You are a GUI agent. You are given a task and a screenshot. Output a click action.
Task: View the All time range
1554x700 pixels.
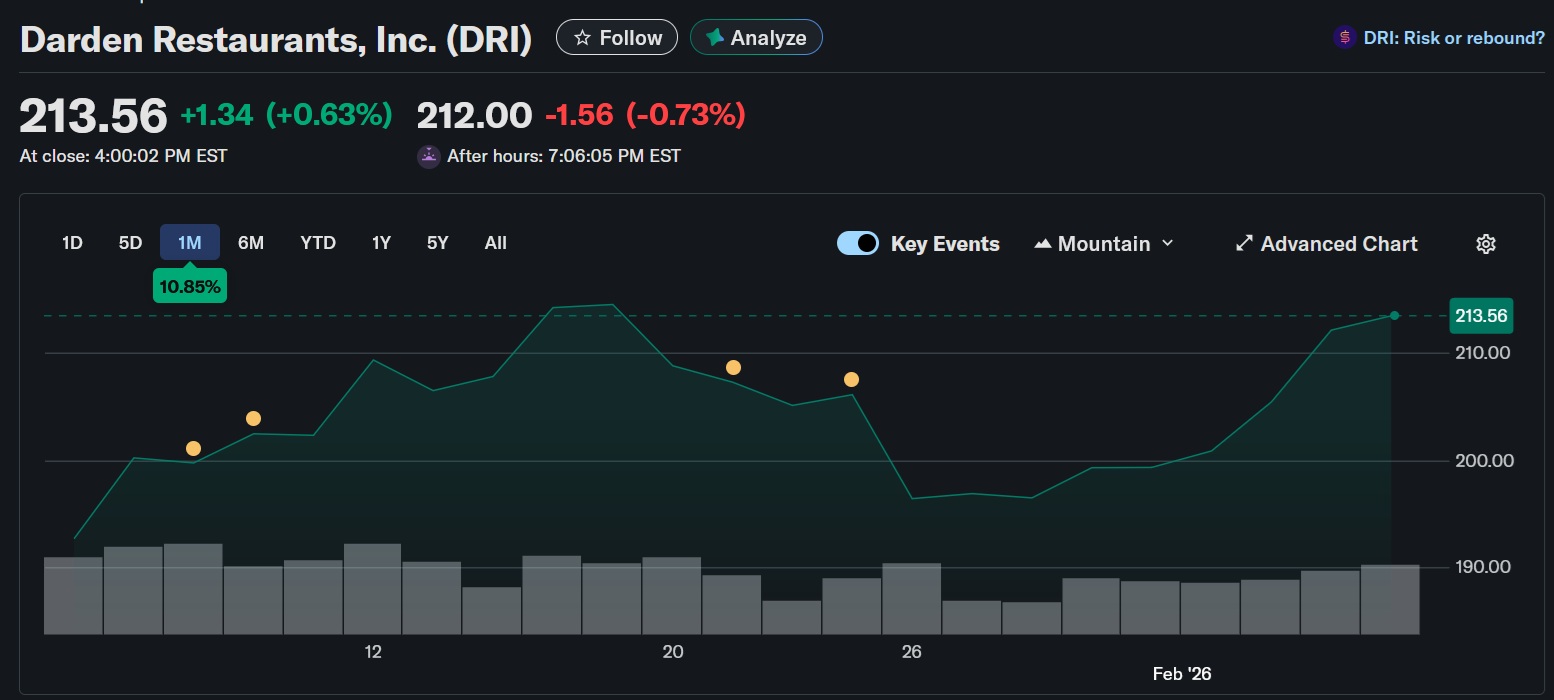tap(495, 243)
